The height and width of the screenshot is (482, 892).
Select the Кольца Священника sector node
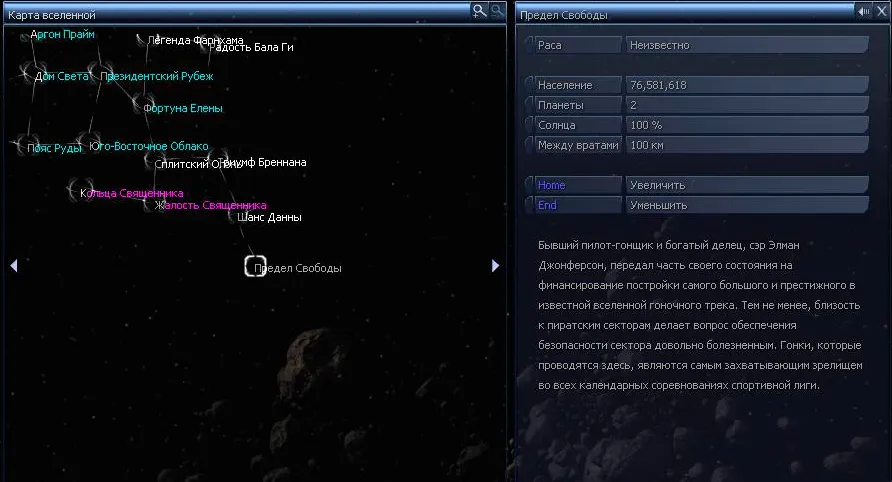coord(76,191)
